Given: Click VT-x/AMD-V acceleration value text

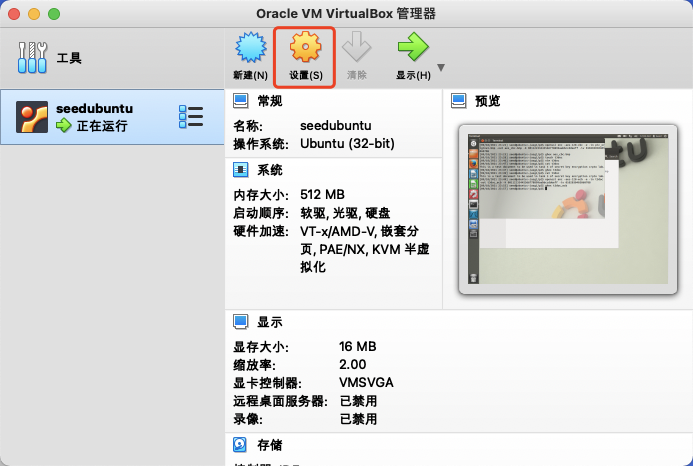Looking at the screenshot, I should click(365, 249).
